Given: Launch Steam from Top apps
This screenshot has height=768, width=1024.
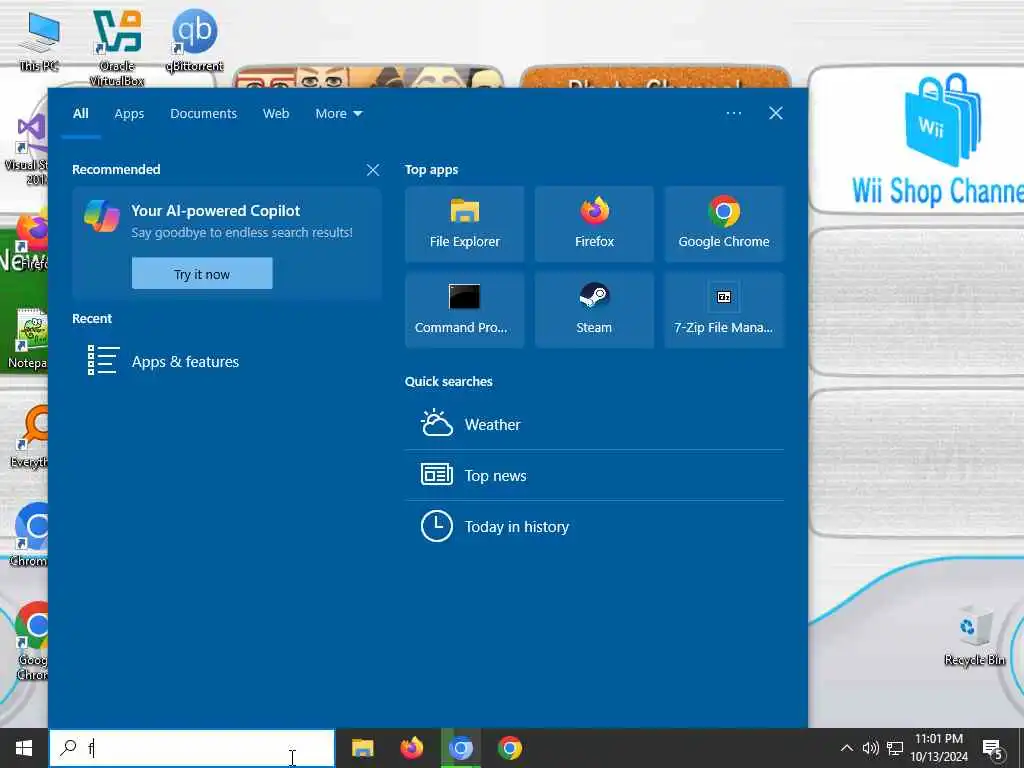Looking at the screenshot, I should click(594, 310).
